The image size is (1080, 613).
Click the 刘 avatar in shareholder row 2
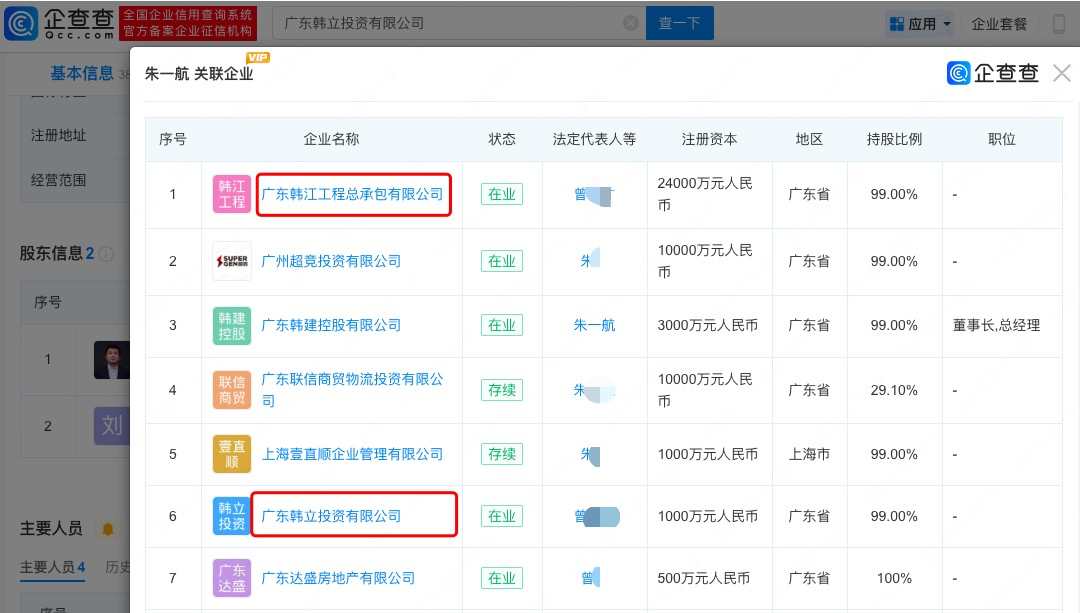(x=112, y=426)
